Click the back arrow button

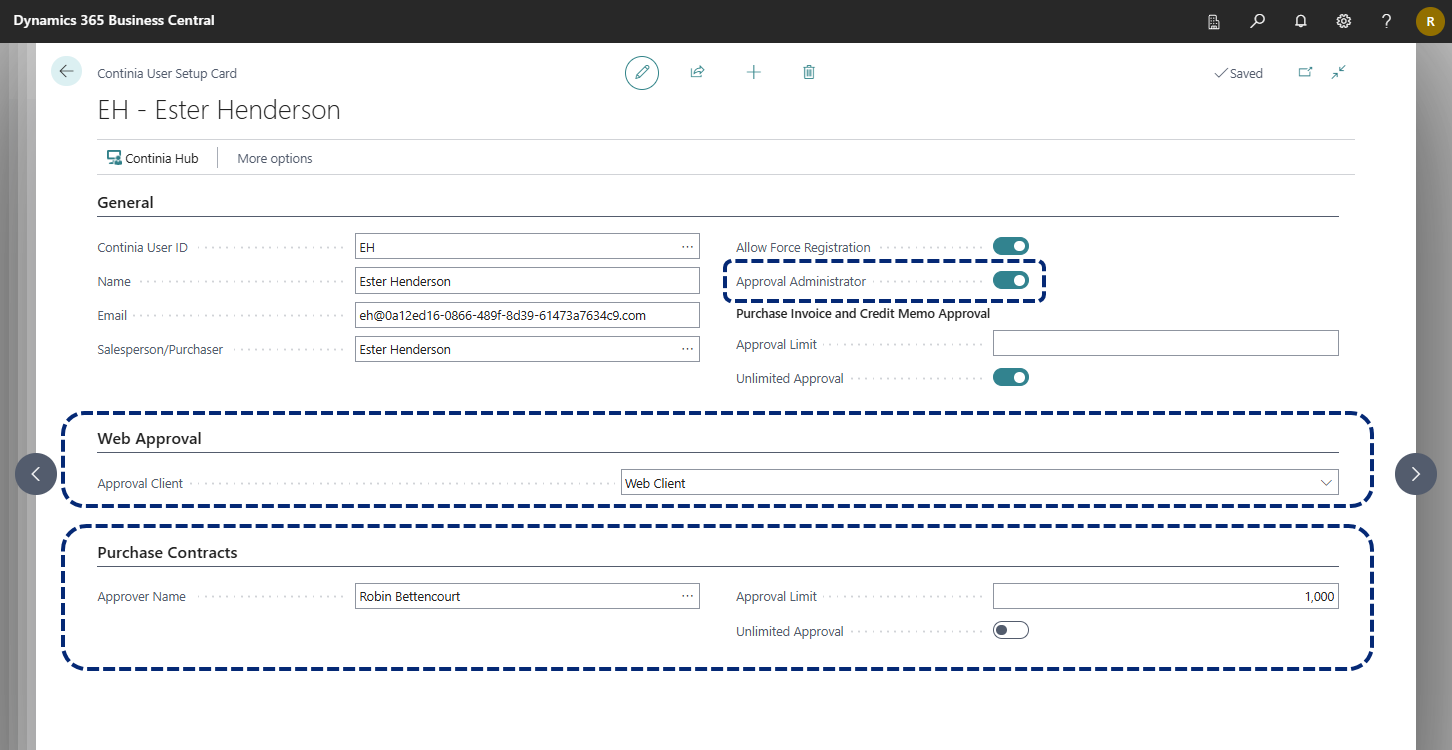66,71
